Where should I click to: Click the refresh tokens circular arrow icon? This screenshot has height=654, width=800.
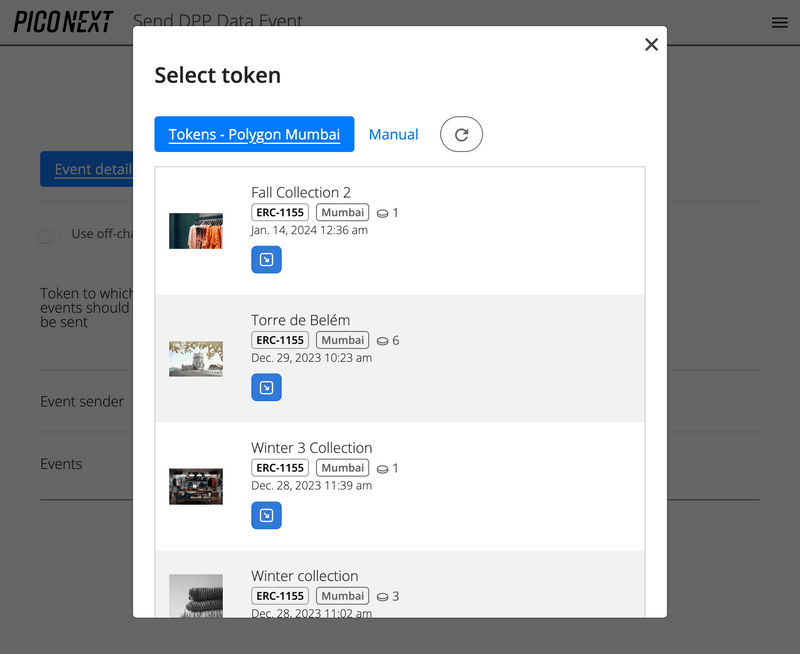click(x=461, y=134)
